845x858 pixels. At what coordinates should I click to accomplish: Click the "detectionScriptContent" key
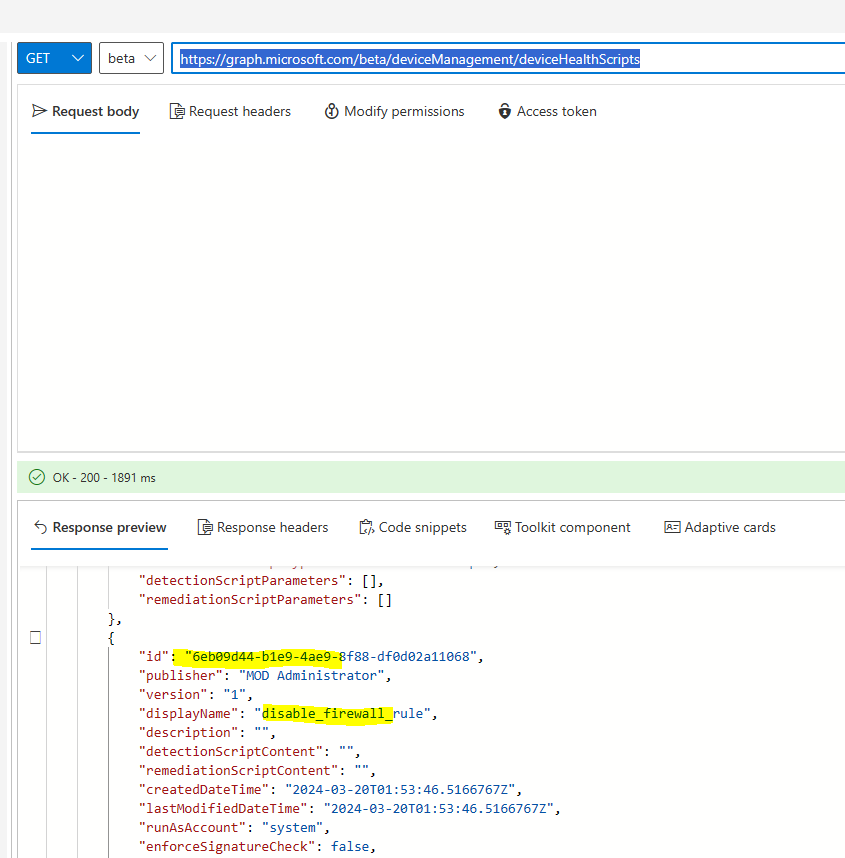[x=230, y=752]
